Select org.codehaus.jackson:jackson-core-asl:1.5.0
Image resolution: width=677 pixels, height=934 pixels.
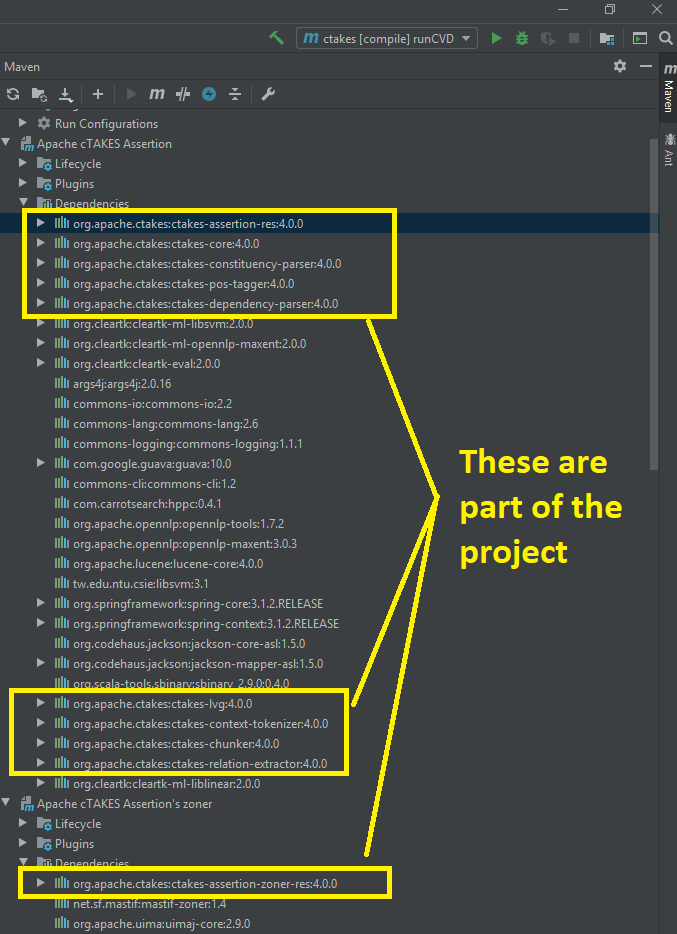pos(189,644)
